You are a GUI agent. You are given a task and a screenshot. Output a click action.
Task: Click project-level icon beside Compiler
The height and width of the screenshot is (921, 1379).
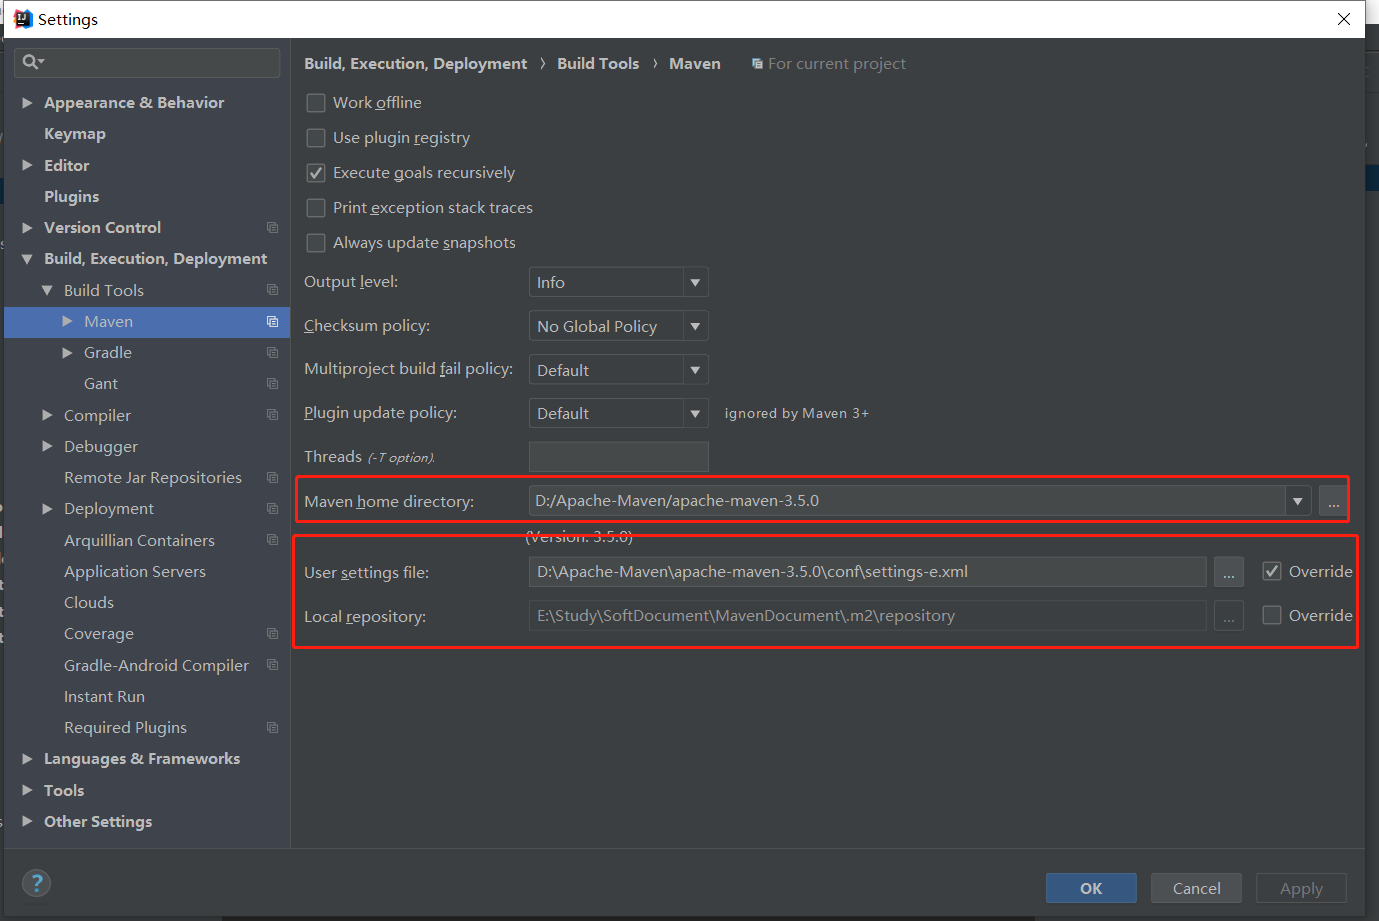click(272, 415)
